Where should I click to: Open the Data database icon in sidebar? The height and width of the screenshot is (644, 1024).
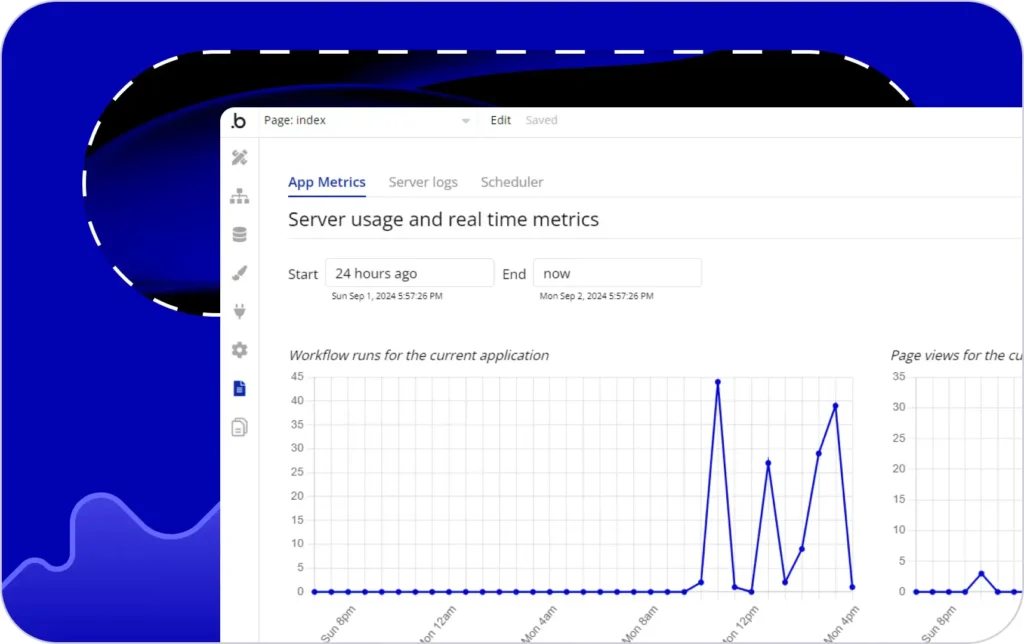coord(239,235)
